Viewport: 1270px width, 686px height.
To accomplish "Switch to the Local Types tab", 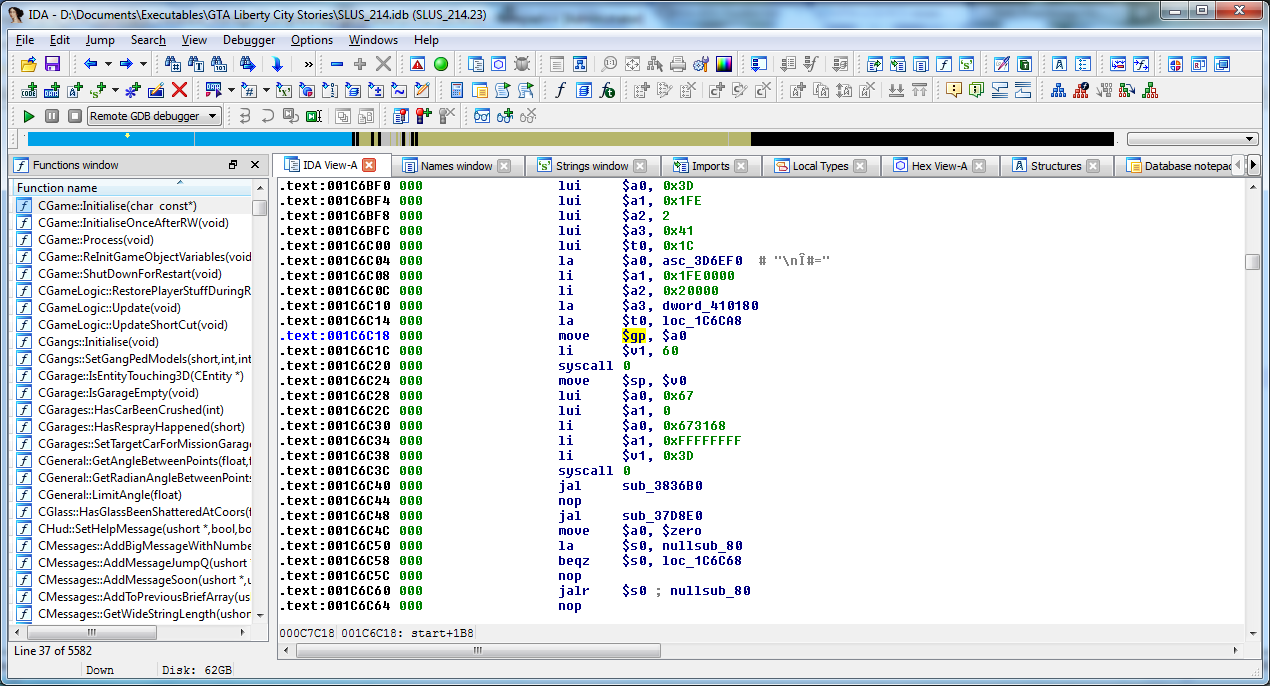I will (x=819, y=166).
